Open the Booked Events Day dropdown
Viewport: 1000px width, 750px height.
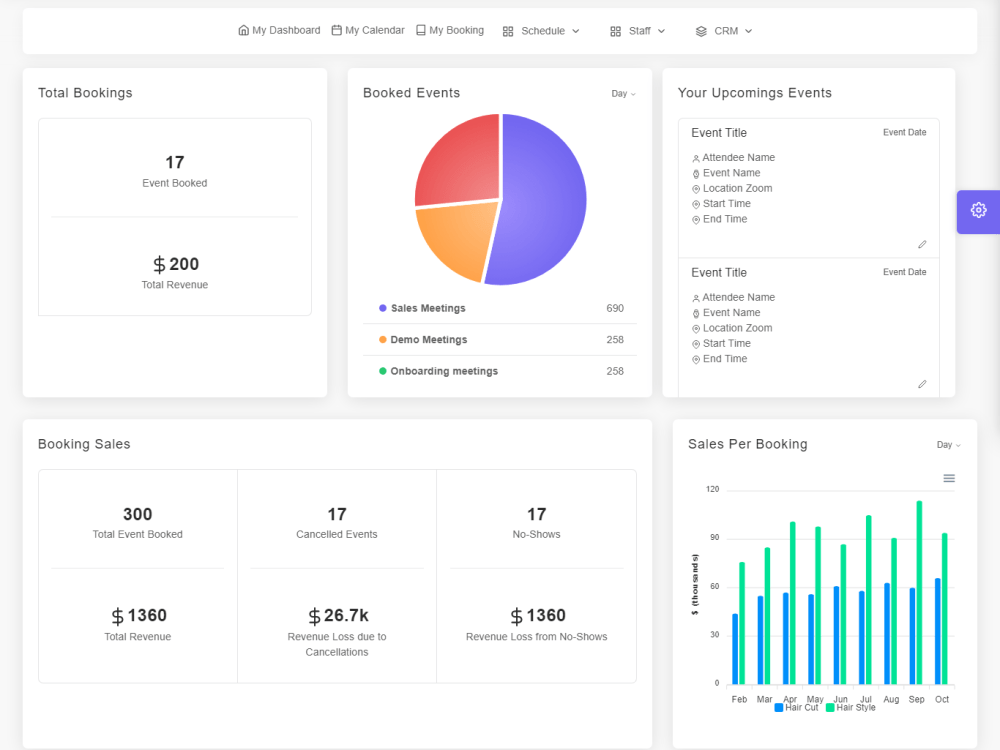click(x=623, y=94)
